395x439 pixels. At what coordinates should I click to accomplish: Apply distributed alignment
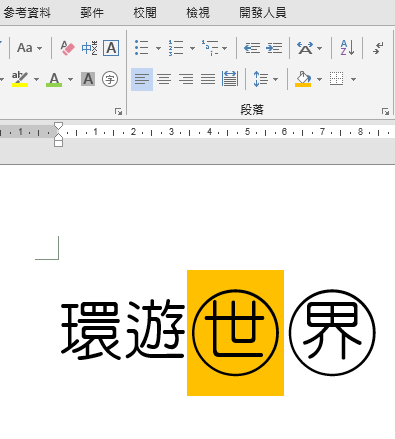point(230,79)
